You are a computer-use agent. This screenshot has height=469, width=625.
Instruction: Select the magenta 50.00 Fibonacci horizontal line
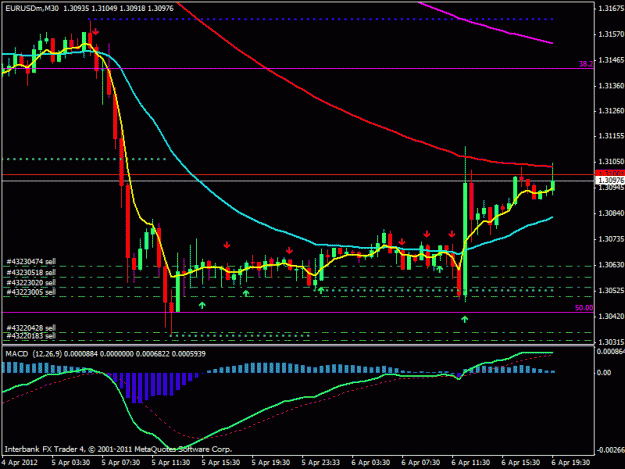click(298, 312)
